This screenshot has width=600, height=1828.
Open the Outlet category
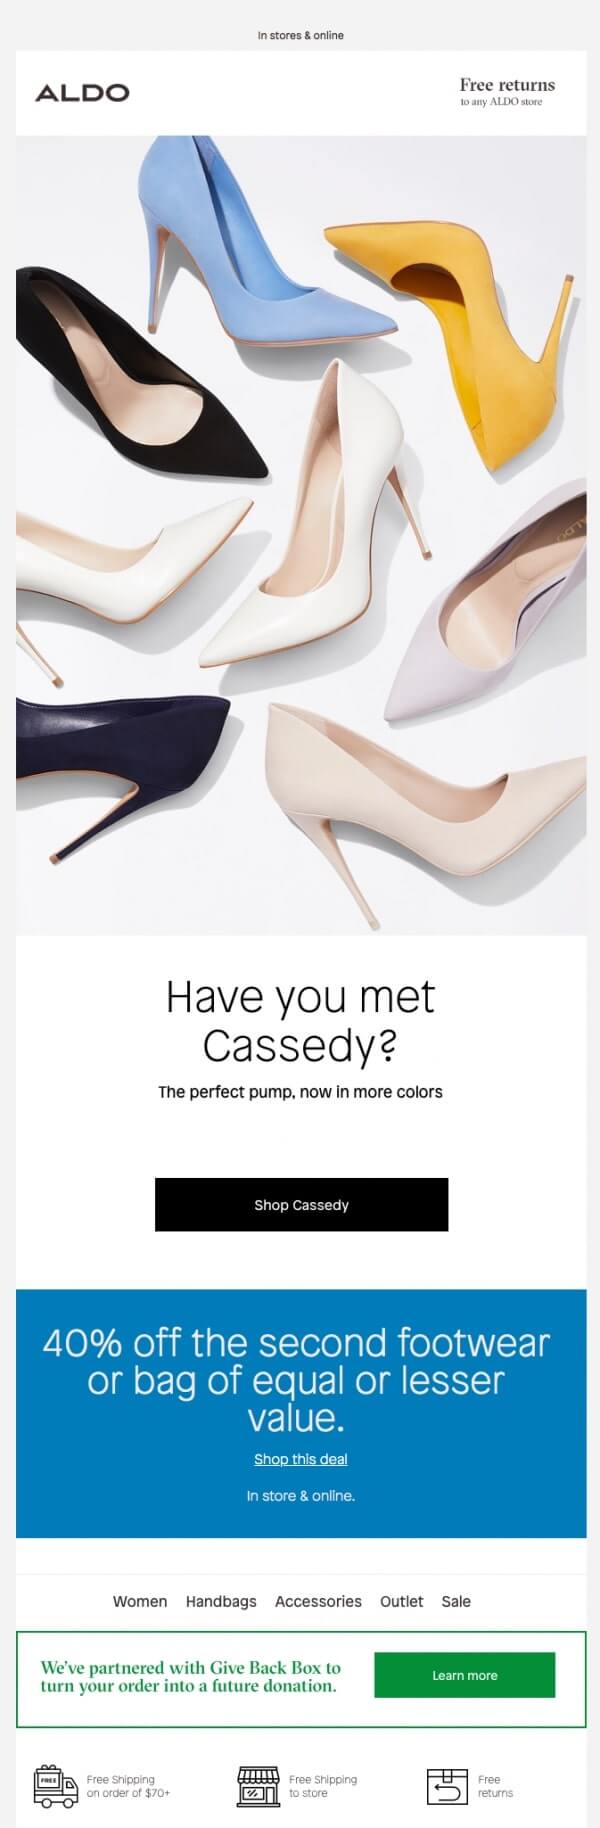[401, 1601]
